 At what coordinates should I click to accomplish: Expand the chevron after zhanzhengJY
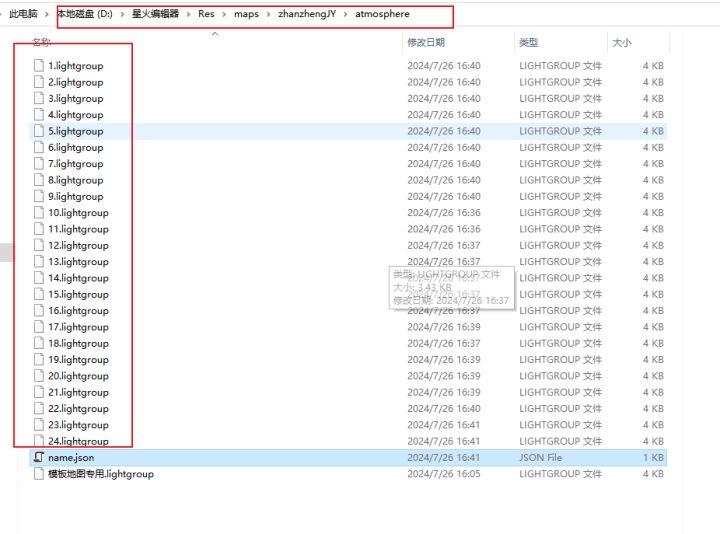pos(345,14)
